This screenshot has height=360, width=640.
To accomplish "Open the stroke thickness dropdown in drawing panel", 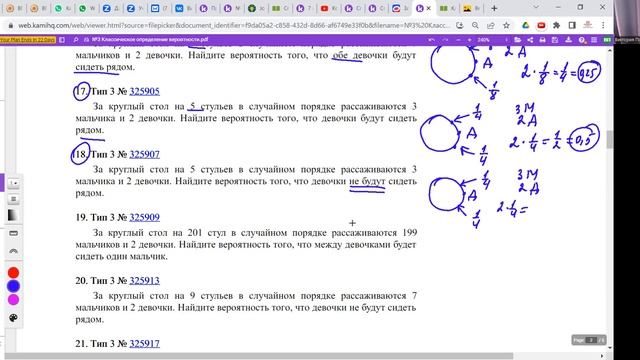I will (13, 183).
